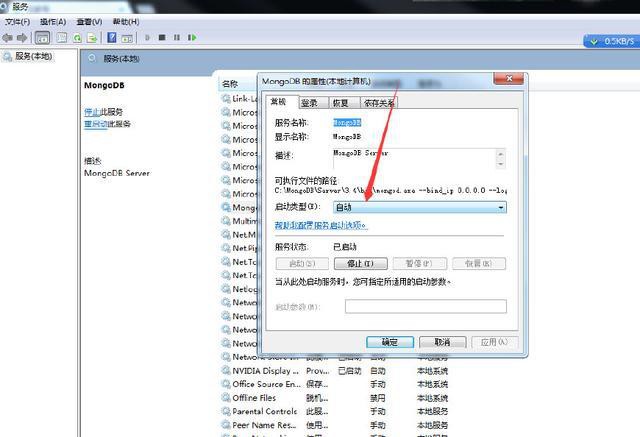Click the Start service play icon
This screenshot has width=640, height=437.
(147, 38)
